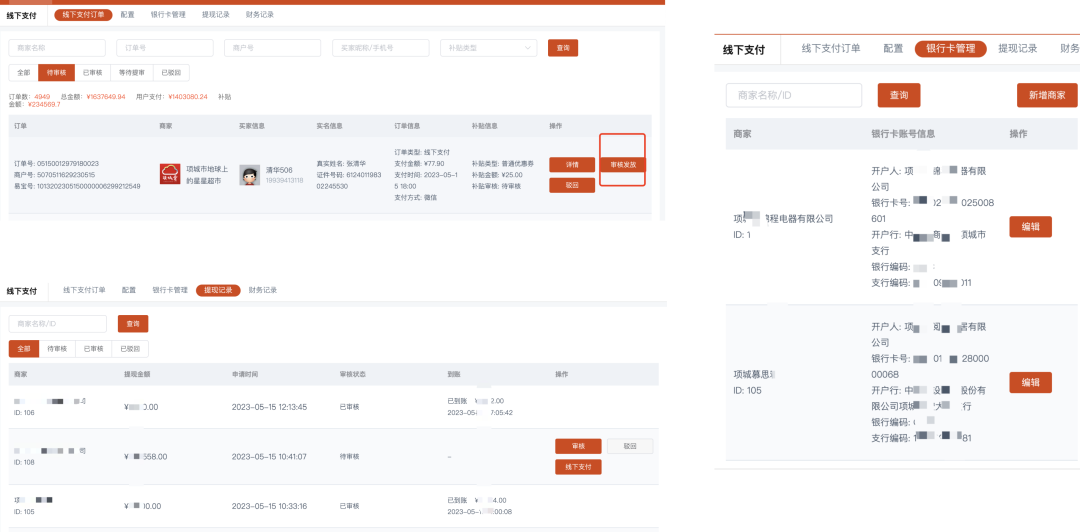The width and height of the screenshot is (1080, 532).
Task: Click 线下支付 button for merchant ID 108
Action: (579, 467)
